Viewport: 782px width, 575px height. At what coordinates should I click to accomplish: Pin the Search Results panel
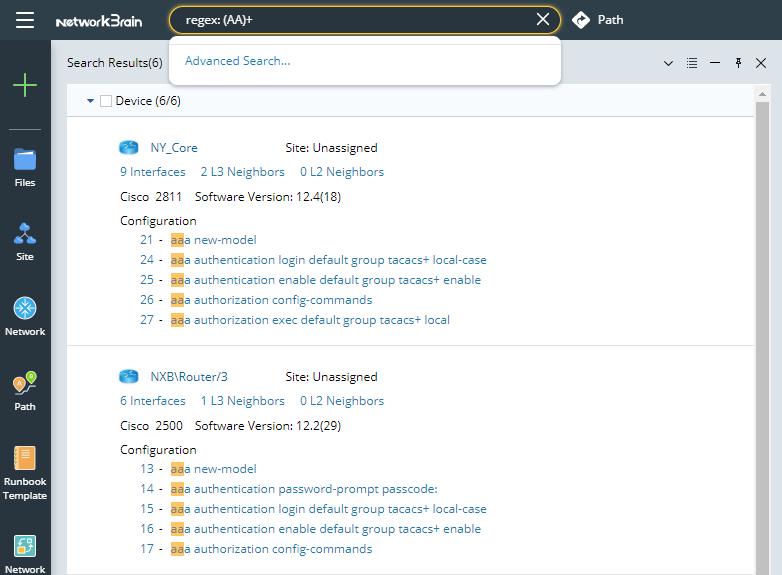tap(739, 63)
